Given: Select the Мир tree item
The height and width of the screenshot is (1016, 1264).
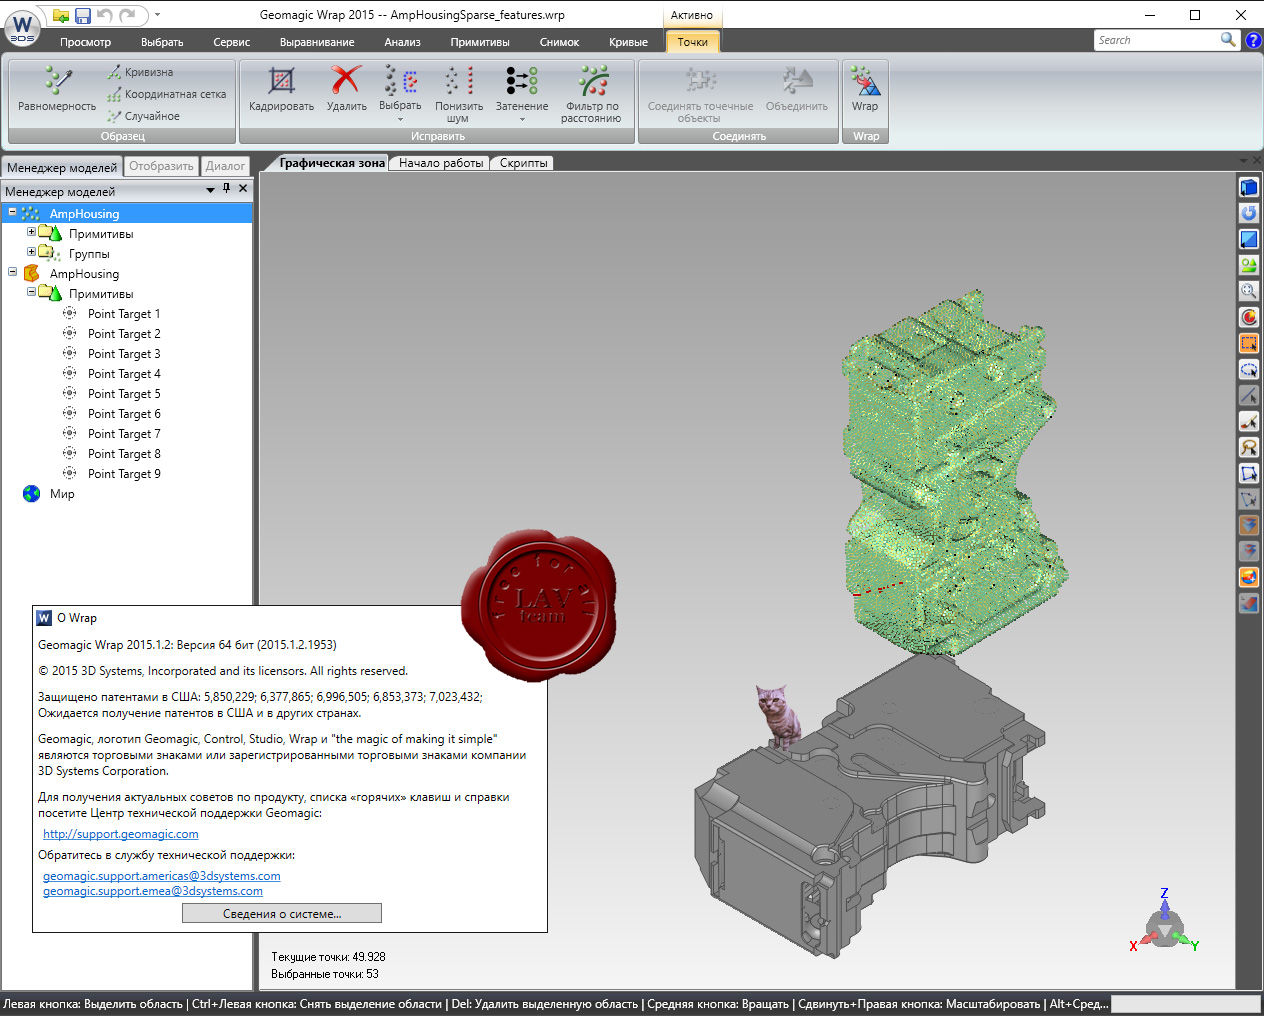Looking at the screenshot, I should 61,494.
